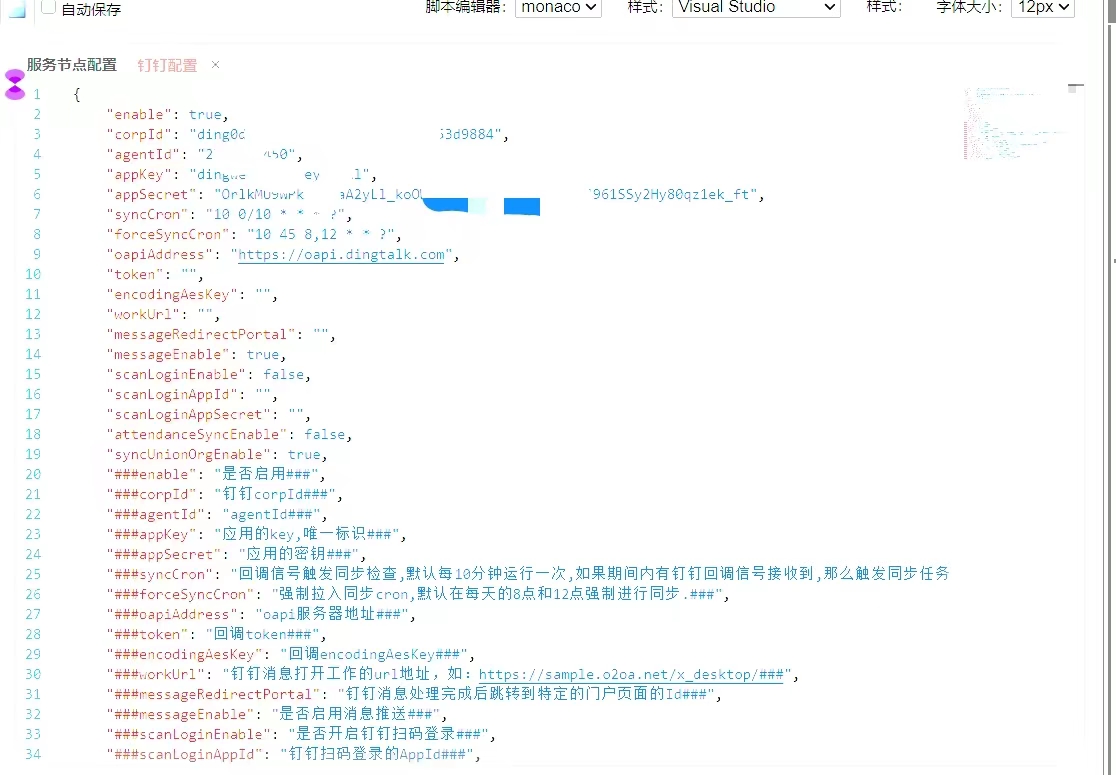Image resolution: width=1116 pixels, height=775 pixels.
Task: Click the 是否启用消息推送### text
Action: [356, 713]
